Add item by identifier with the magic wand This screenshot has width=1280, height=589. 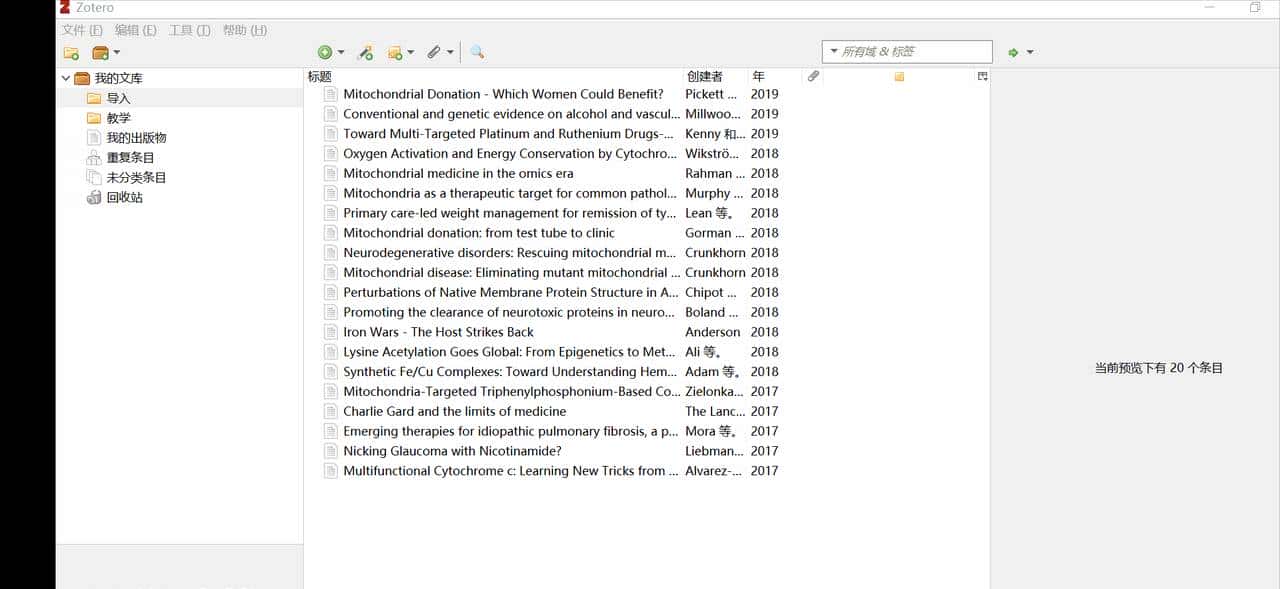click(x=366, y=51)
